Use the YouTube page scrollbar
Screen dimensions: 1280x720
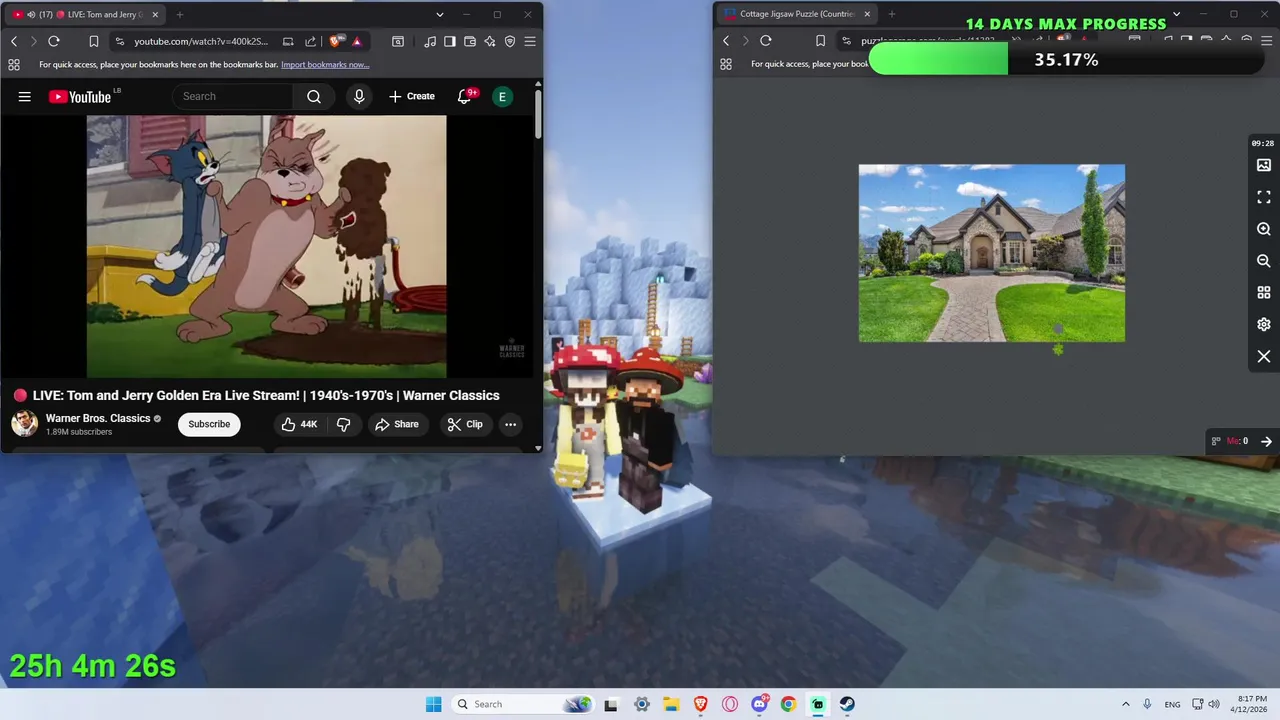tap(538, 115)
